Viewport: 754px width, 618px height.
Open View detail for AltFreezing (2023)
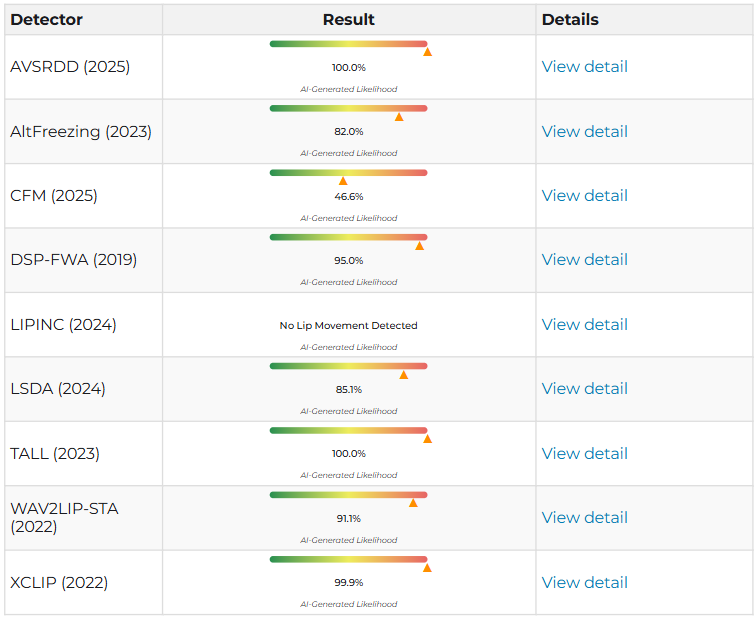pos(584,131)
